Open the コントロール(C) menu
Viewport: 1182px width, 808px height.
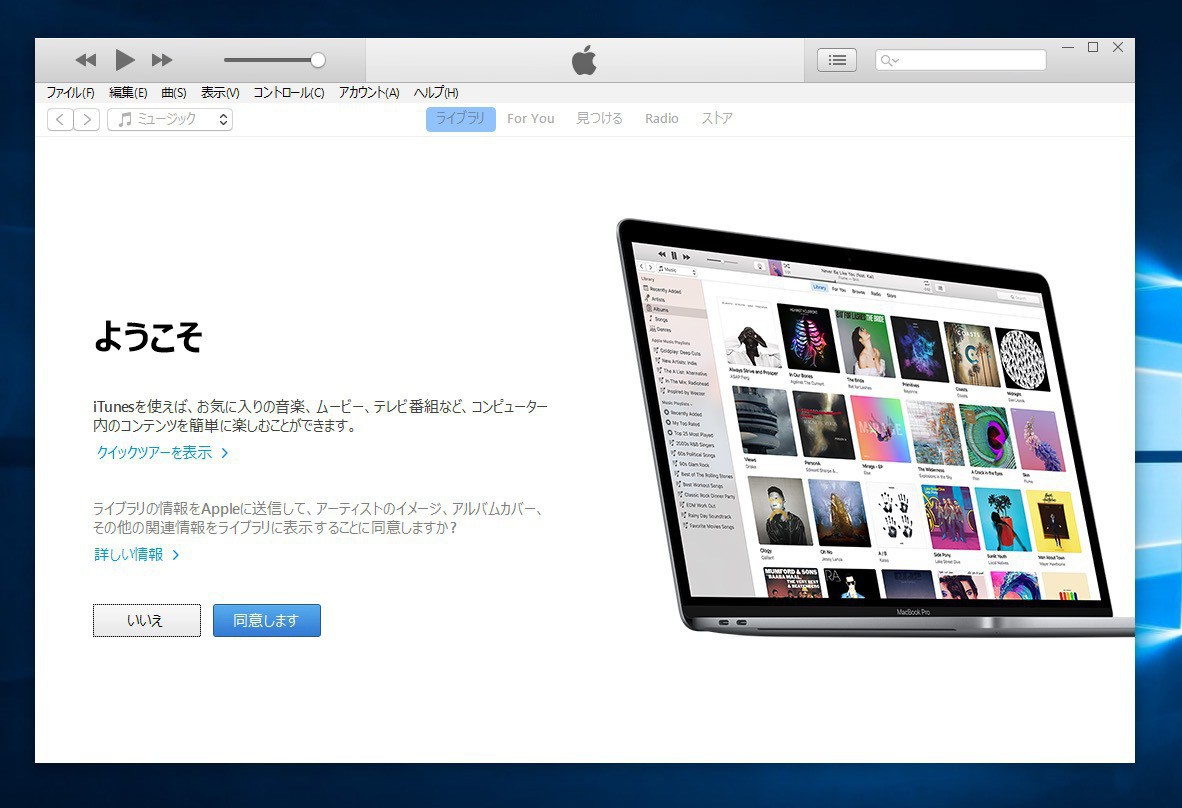tap(289, 93)
